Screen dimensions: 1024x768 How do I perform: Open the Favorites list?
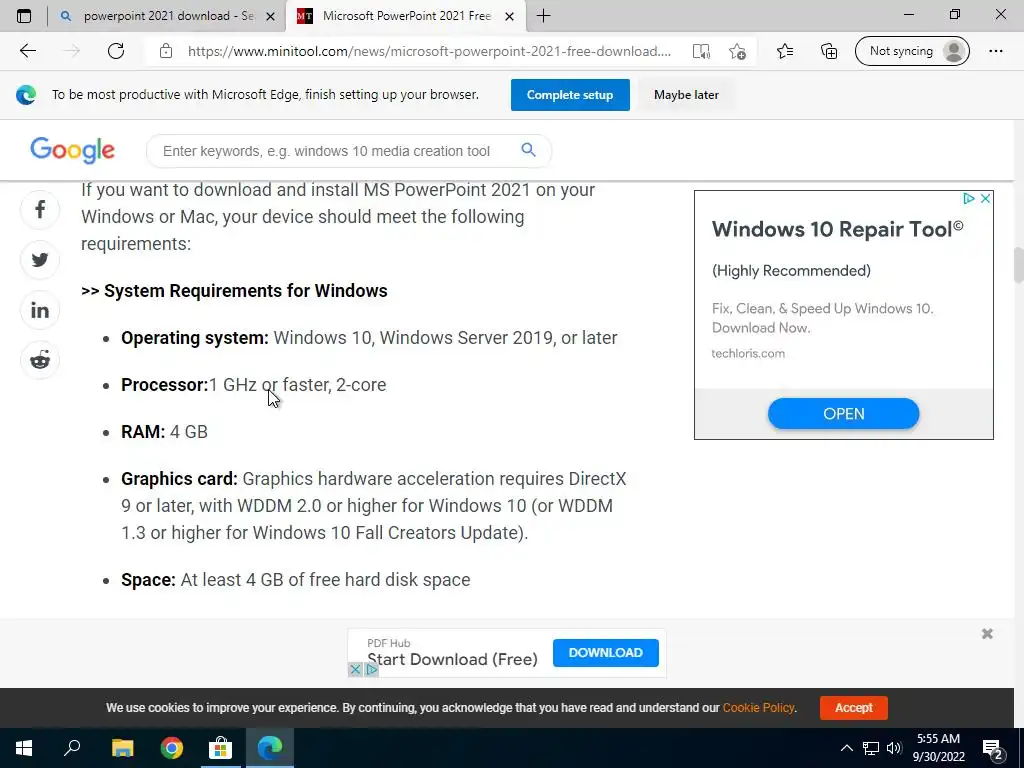tap(785, 51)
